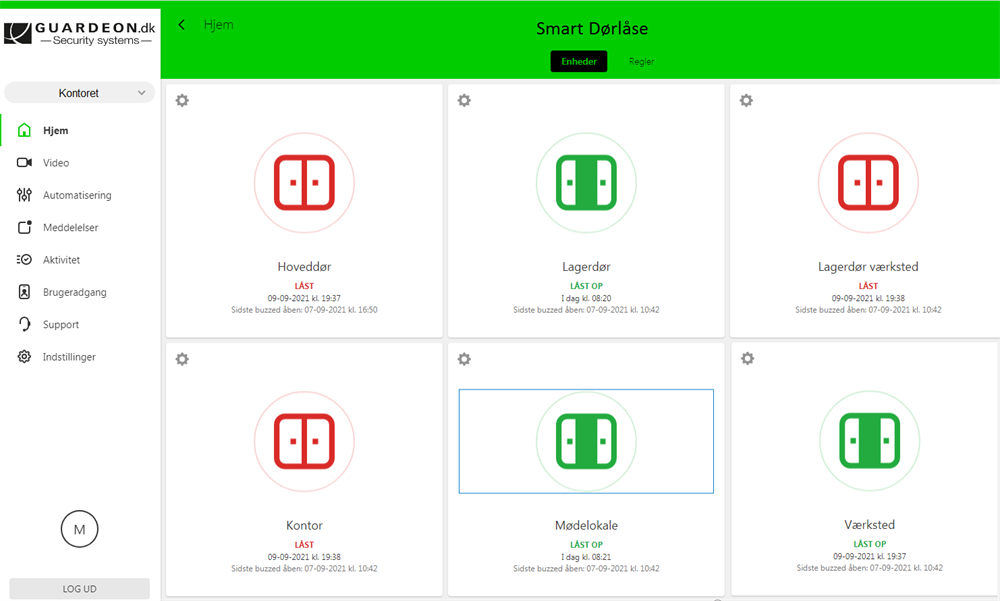
Task: Open settings gear on Værksted card
Action: pyautogui.click(x=747, y=359)
